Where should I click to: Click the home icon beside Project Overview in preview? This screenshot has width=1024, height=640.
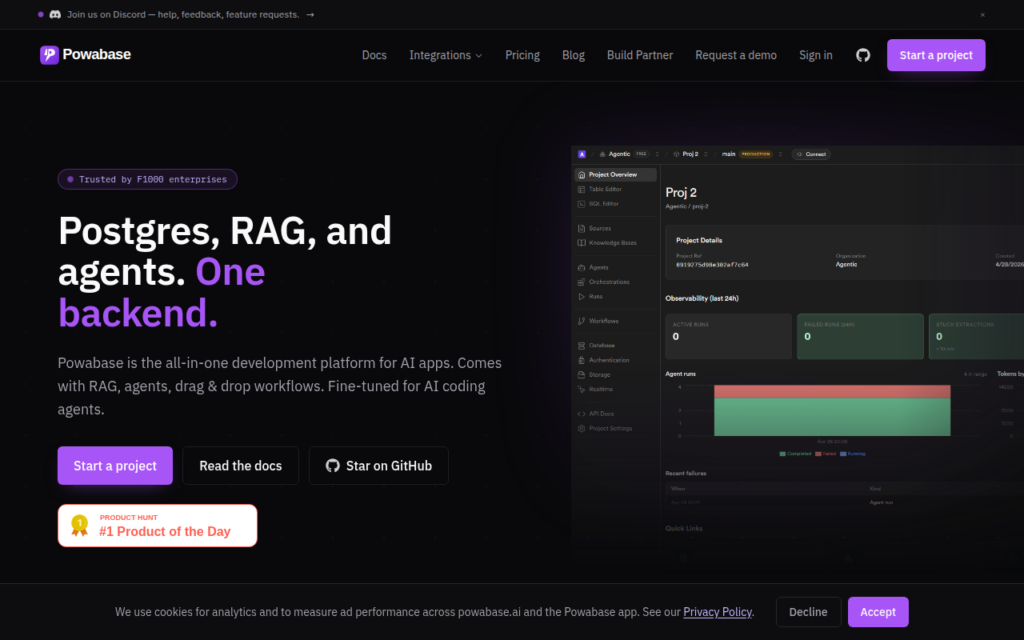coord(581,174)
